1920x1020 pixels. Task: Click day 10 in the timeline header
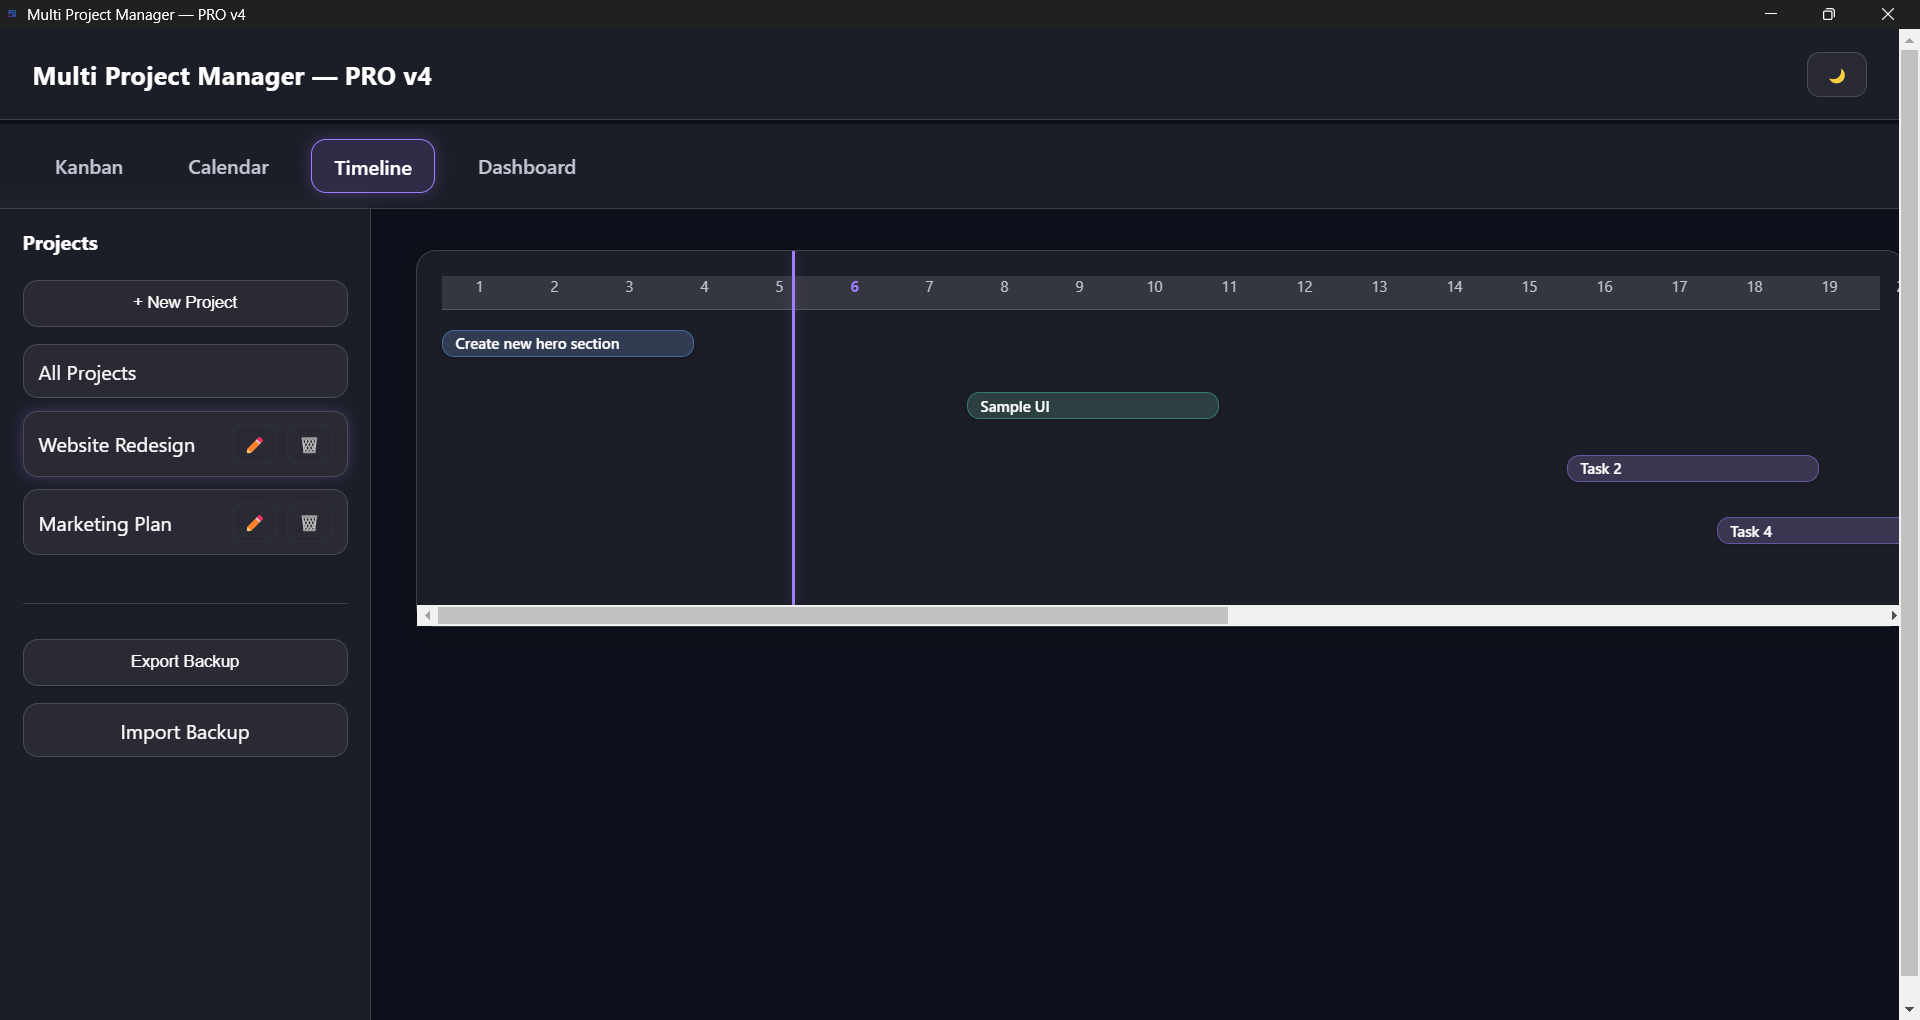(x=1154, y=287)
